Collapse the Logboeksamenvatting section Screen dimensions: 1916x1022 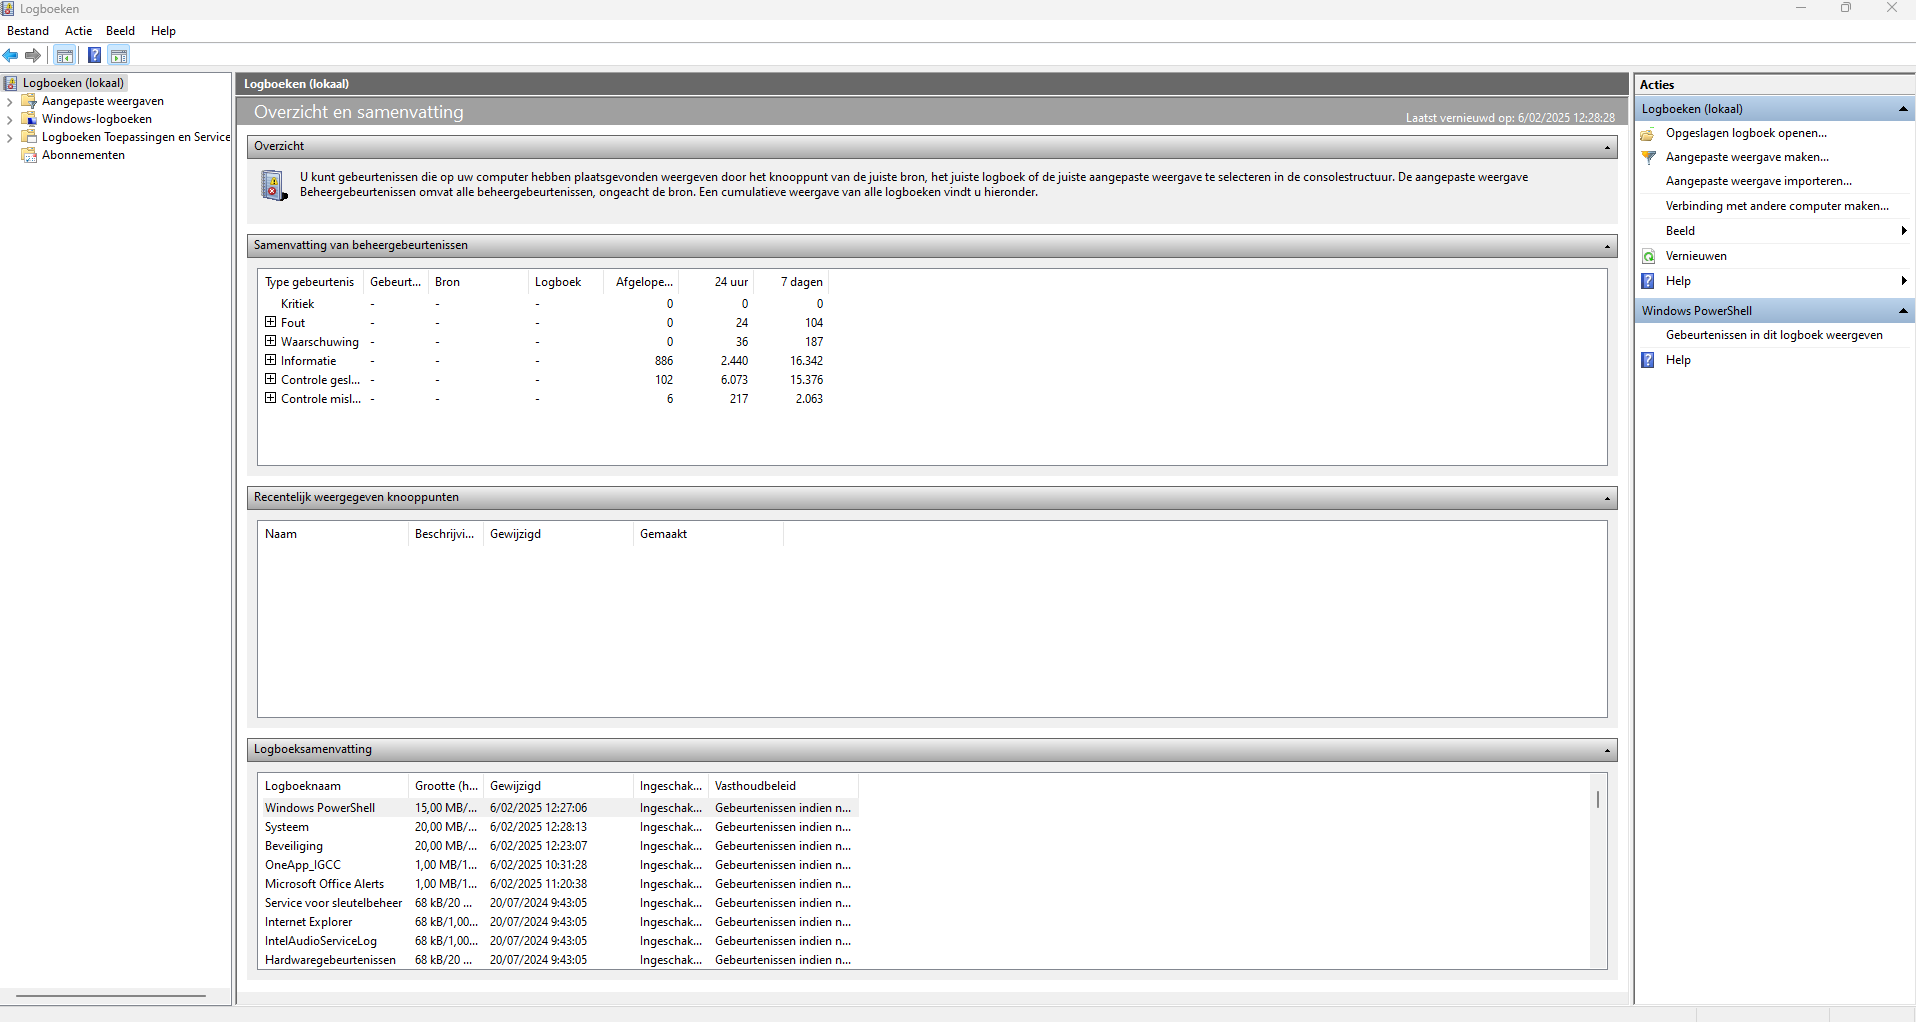[x=1604, y=749]
